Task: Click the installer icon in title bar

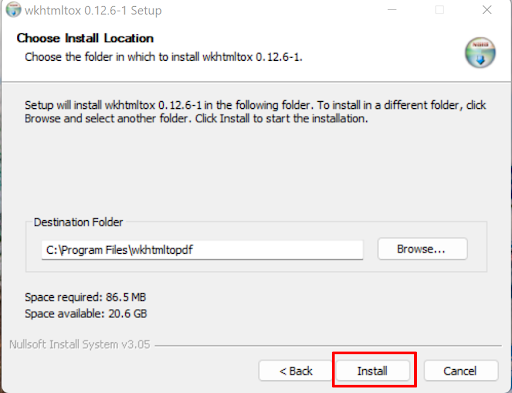Action: click(x=13, y=10)
